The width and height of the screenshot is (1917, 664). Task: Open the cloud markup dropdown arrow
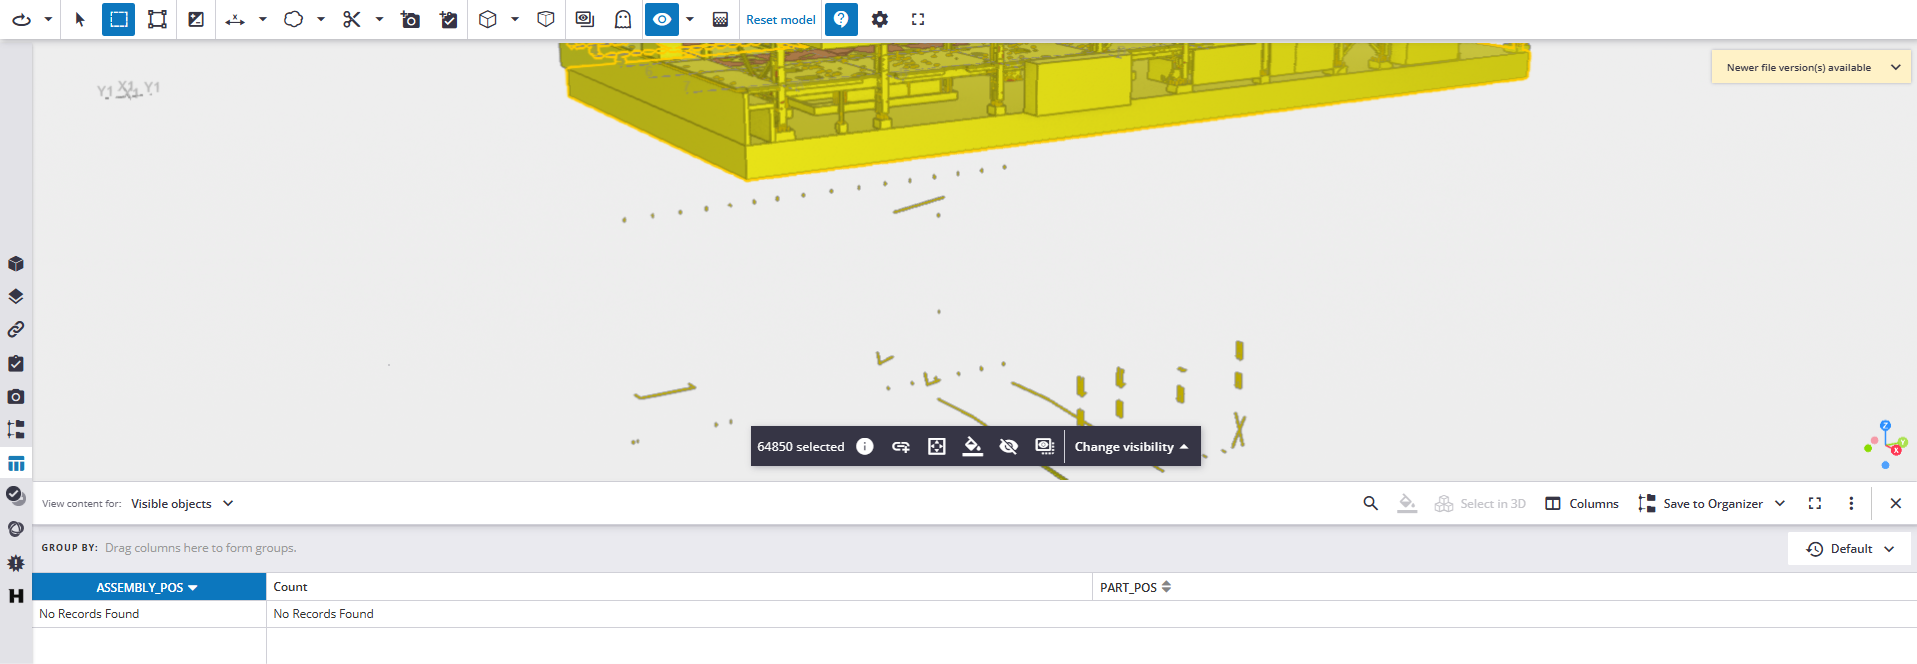[320, 19]
